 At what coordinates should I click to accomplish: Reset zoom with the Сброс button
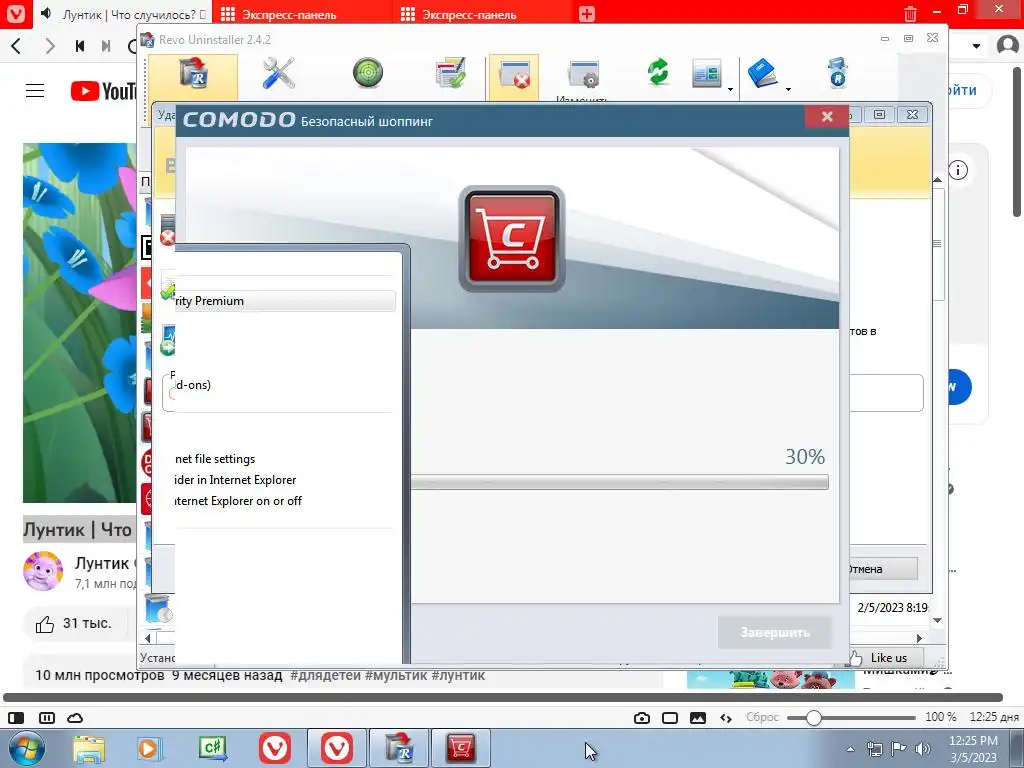coord(762,717)
